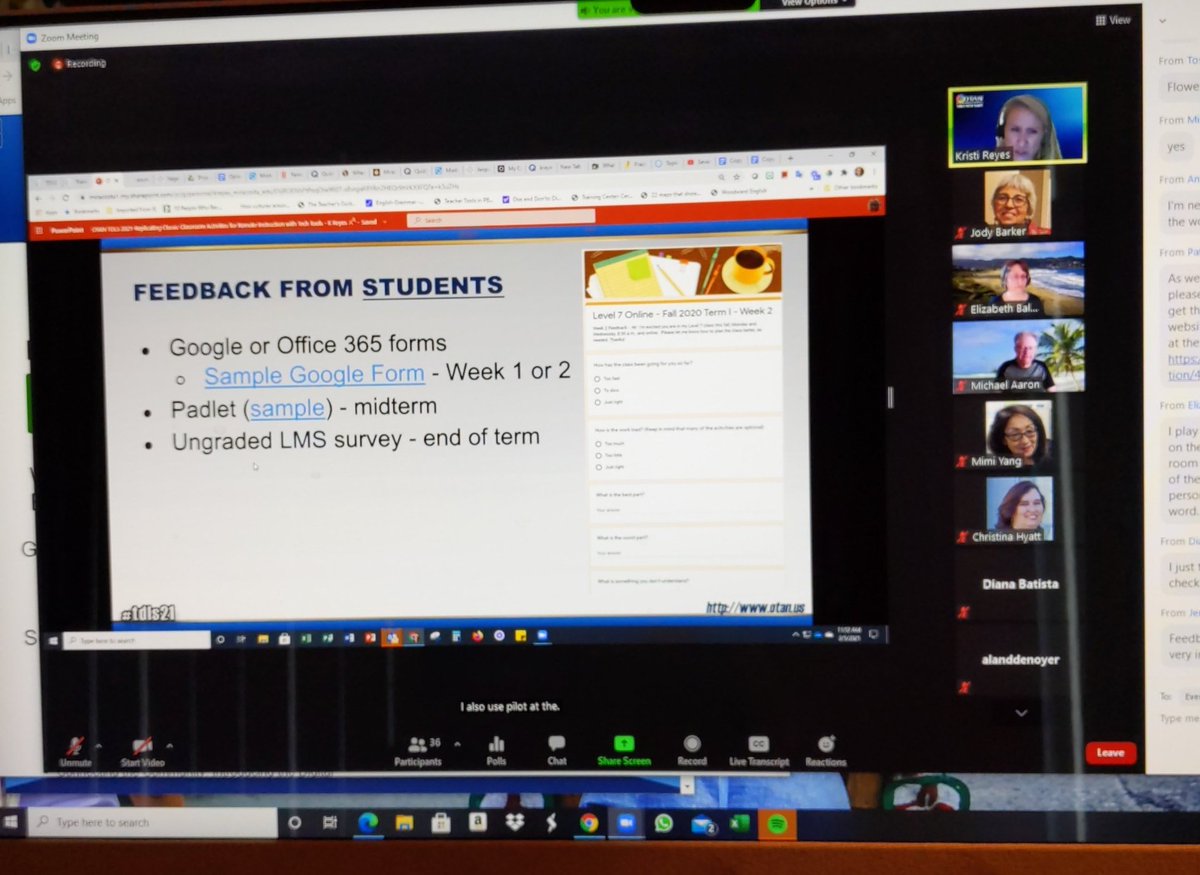Click the Windows Start button on bottom taskbar
Screen dimensions: 1200x875
[12, 822]
